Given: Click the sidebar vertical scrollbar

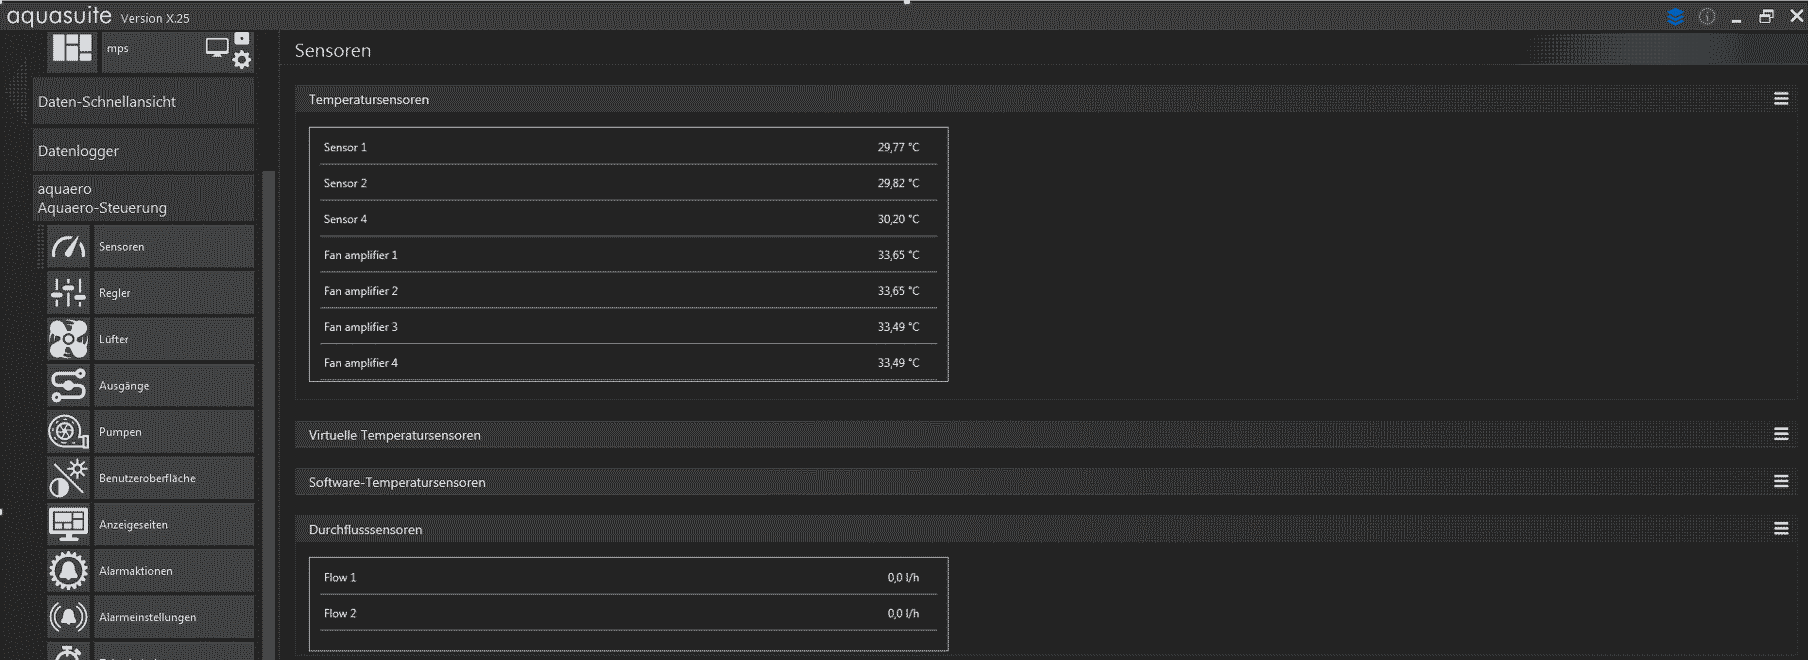Looking at the screenshot, I should [267, 400].
